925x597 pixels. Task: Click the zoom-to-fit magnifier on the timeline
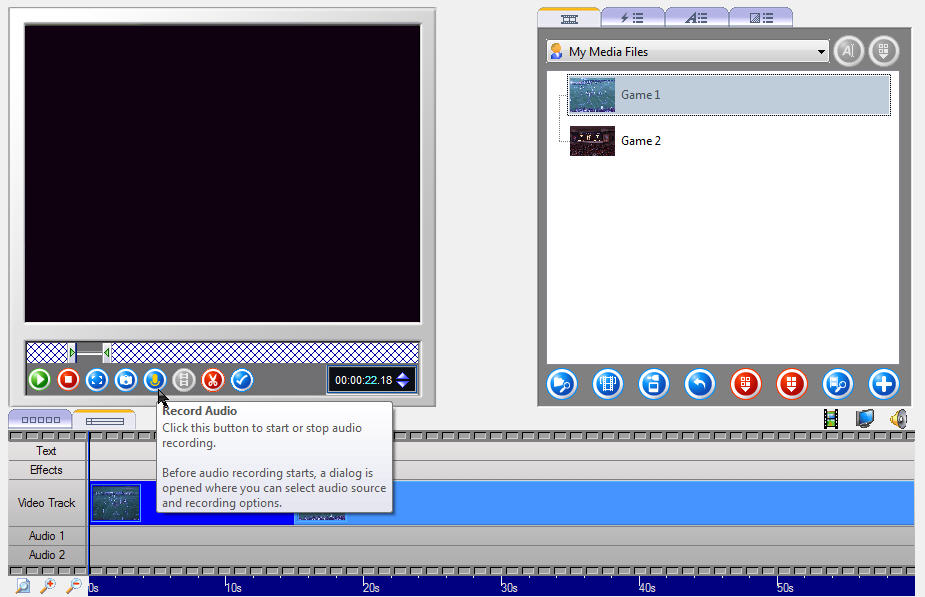click(x=22, y=586)
